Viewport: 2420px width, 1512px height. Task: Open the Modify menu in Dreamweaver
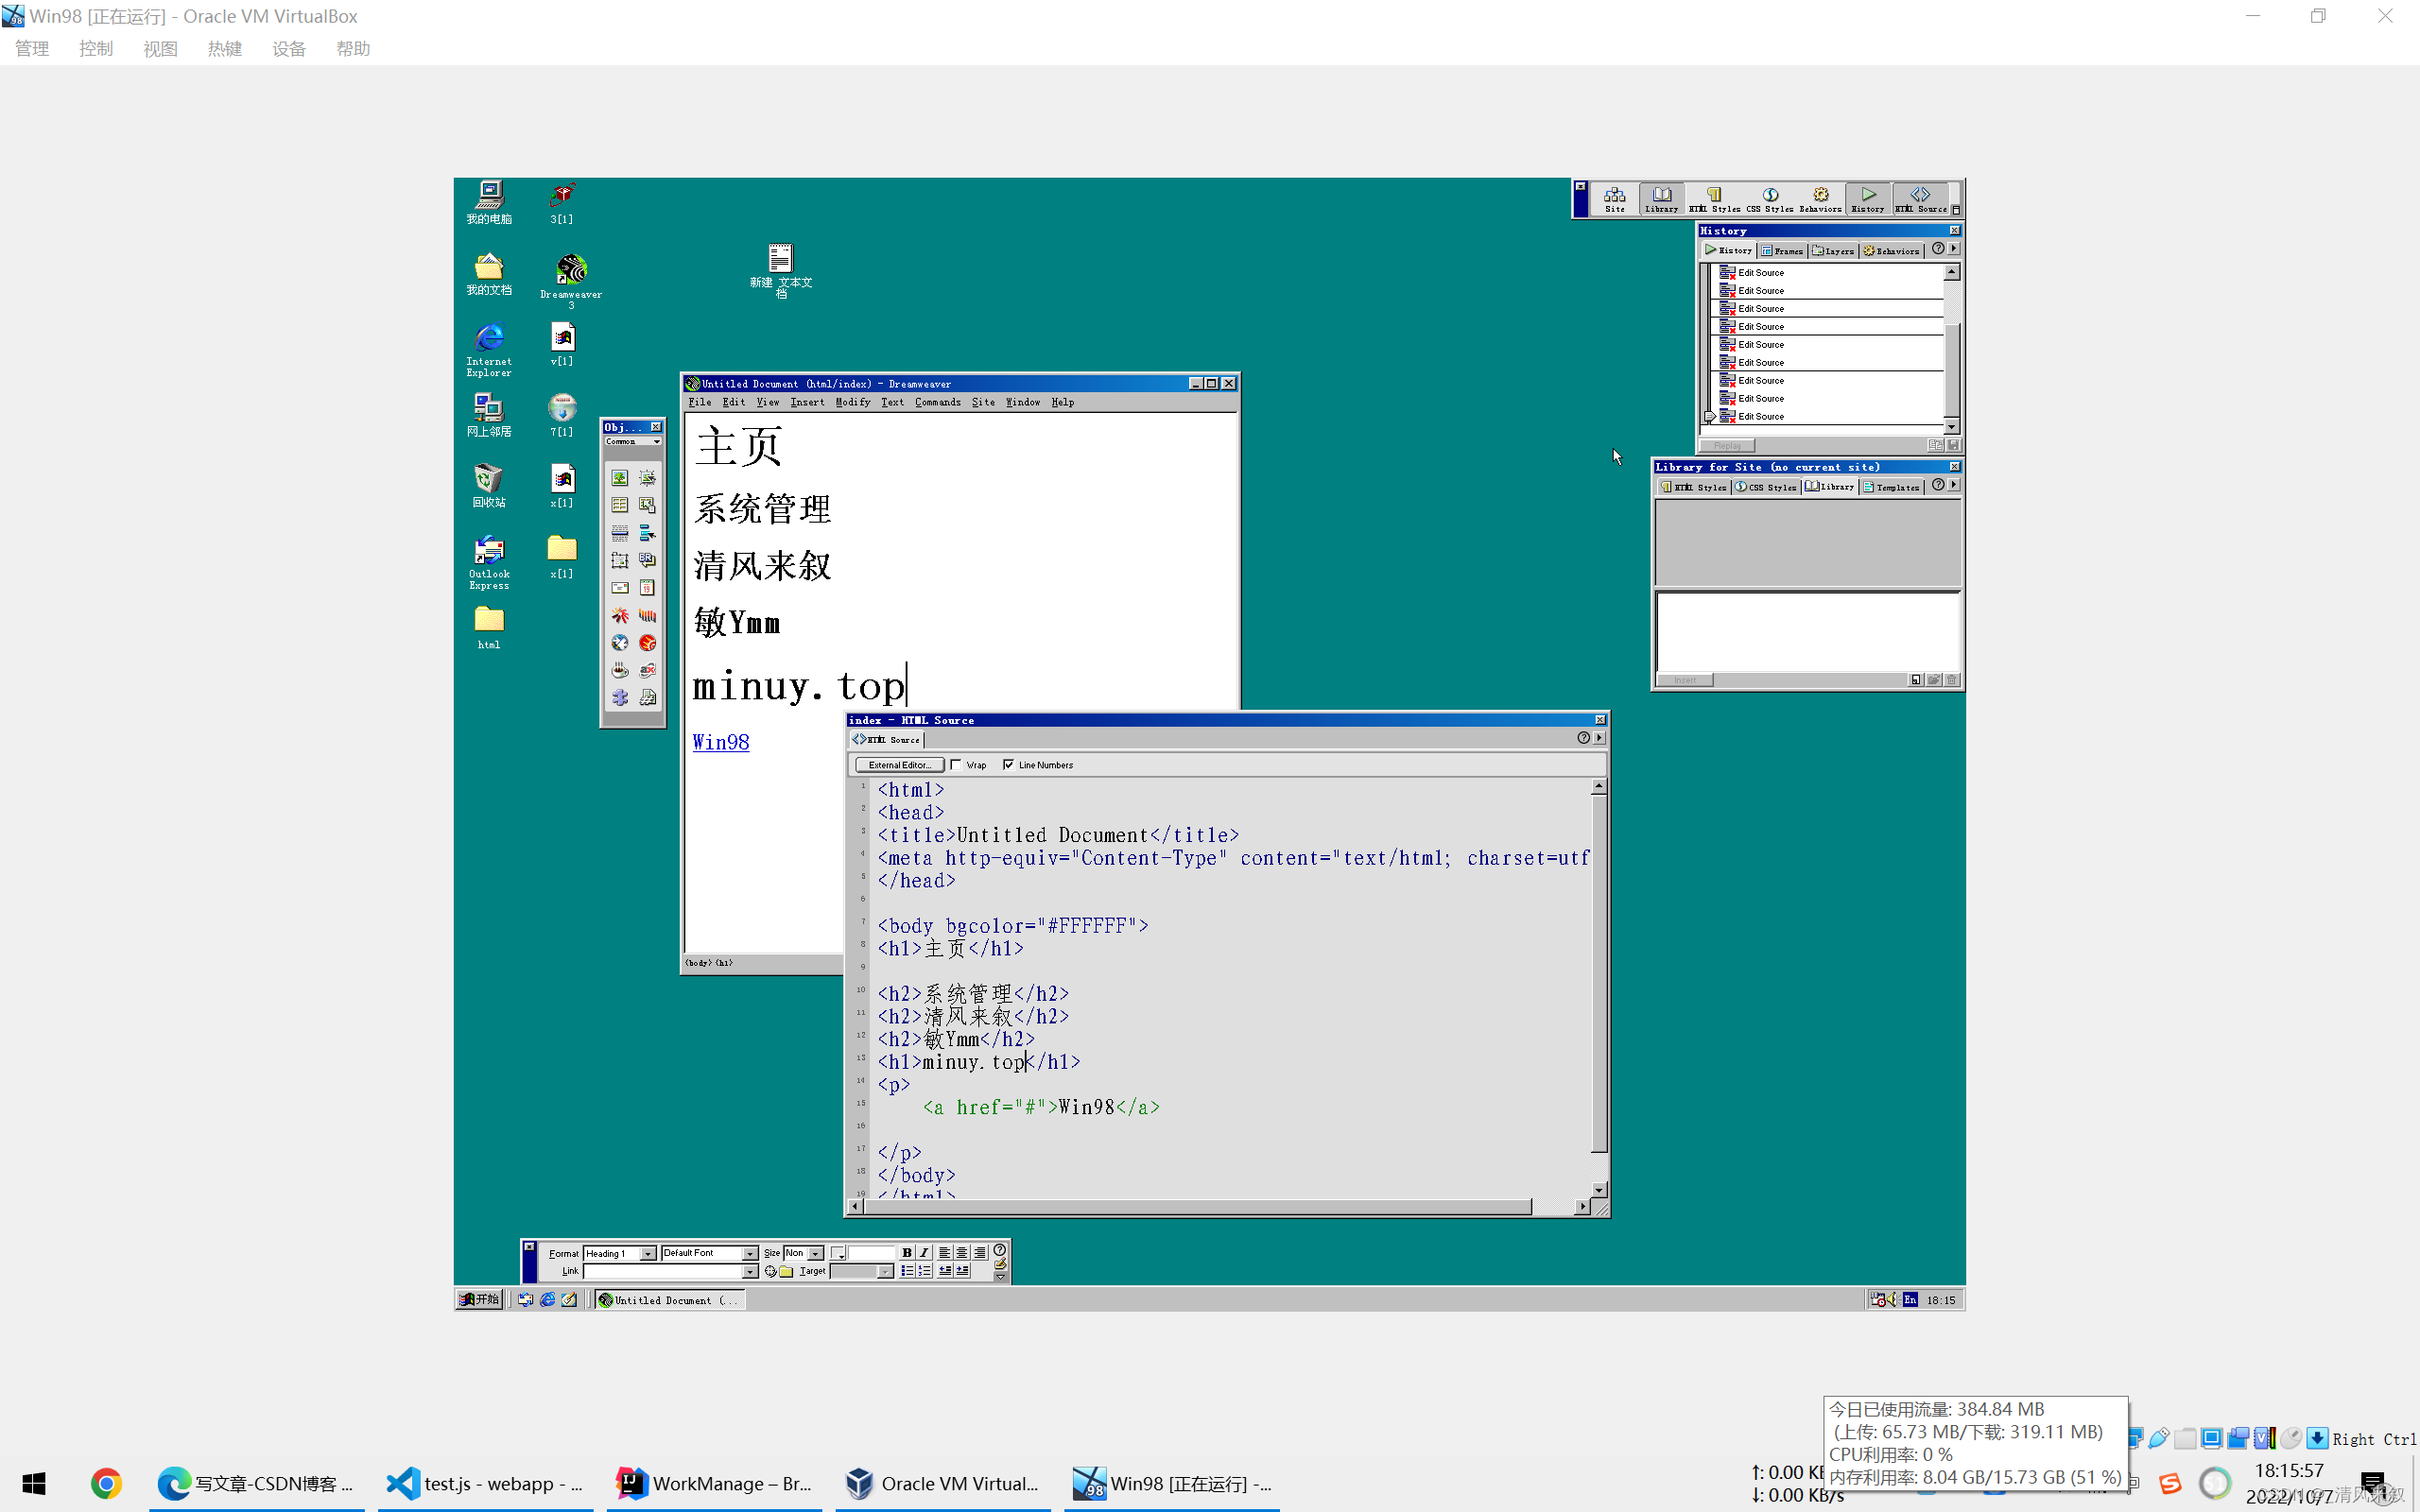coord(853,402)
